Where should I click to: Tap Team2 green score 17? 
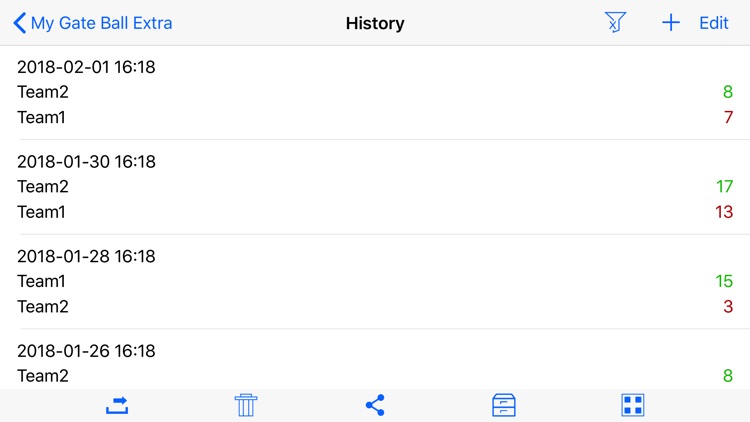tap(724, 187)
